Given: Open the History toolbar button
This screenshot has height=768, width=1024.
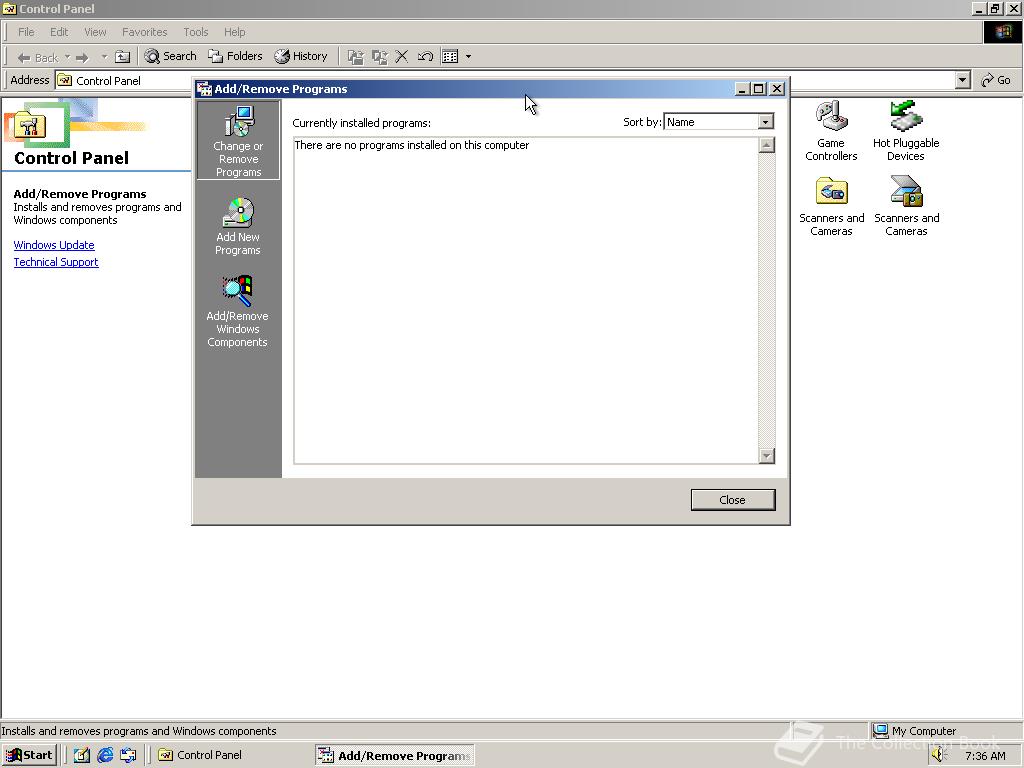Looking at the screenshot, I should pos(300,56).
